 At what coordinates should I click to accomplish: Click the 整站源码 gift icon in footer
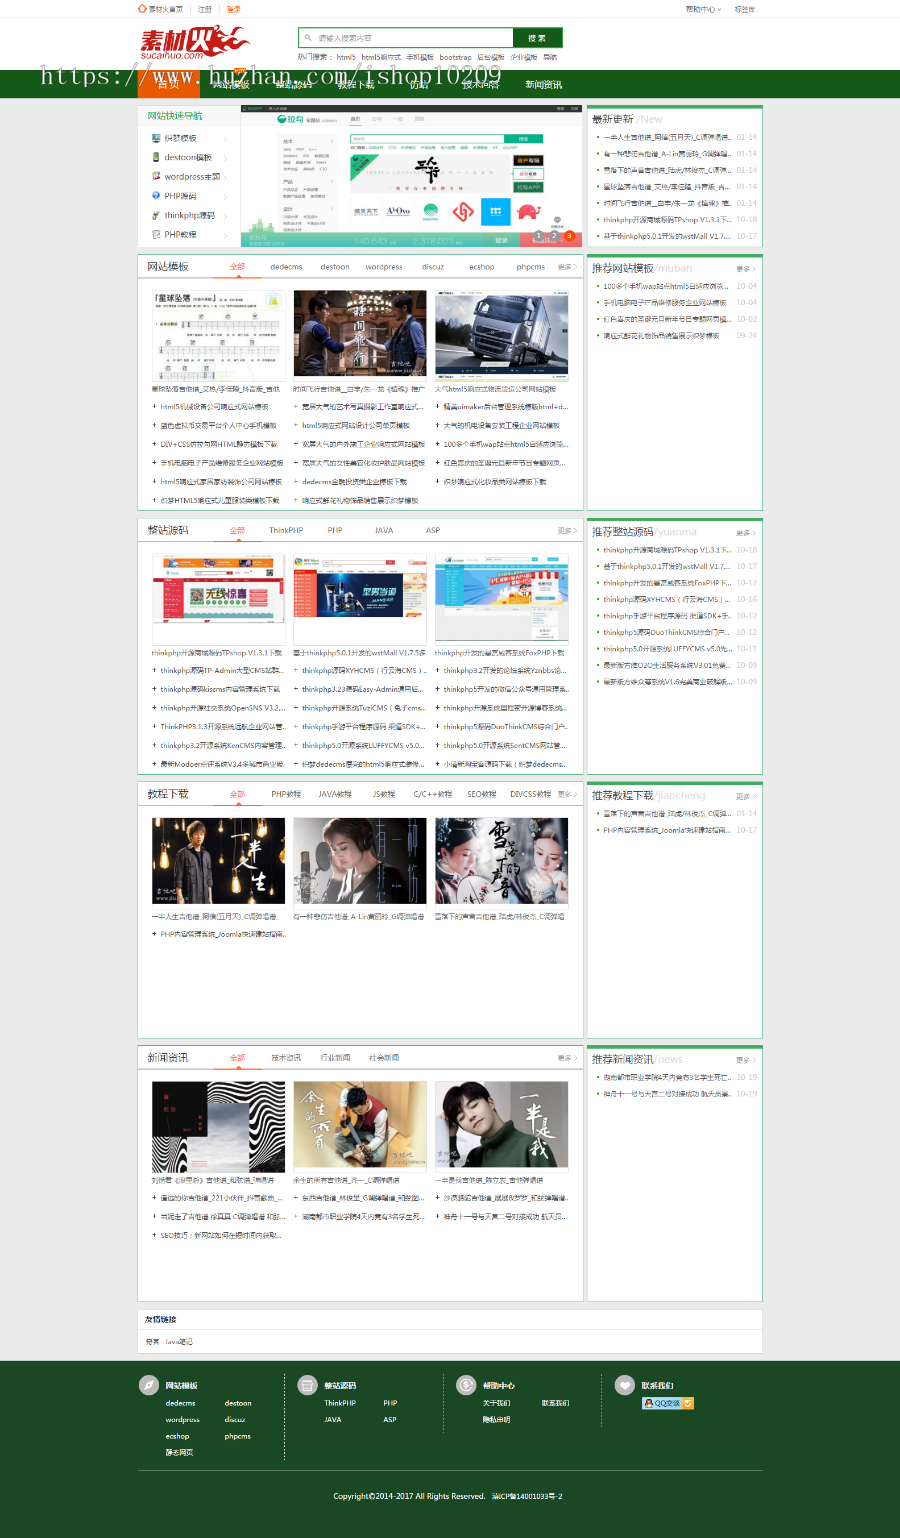click(x=306, y=1386)
